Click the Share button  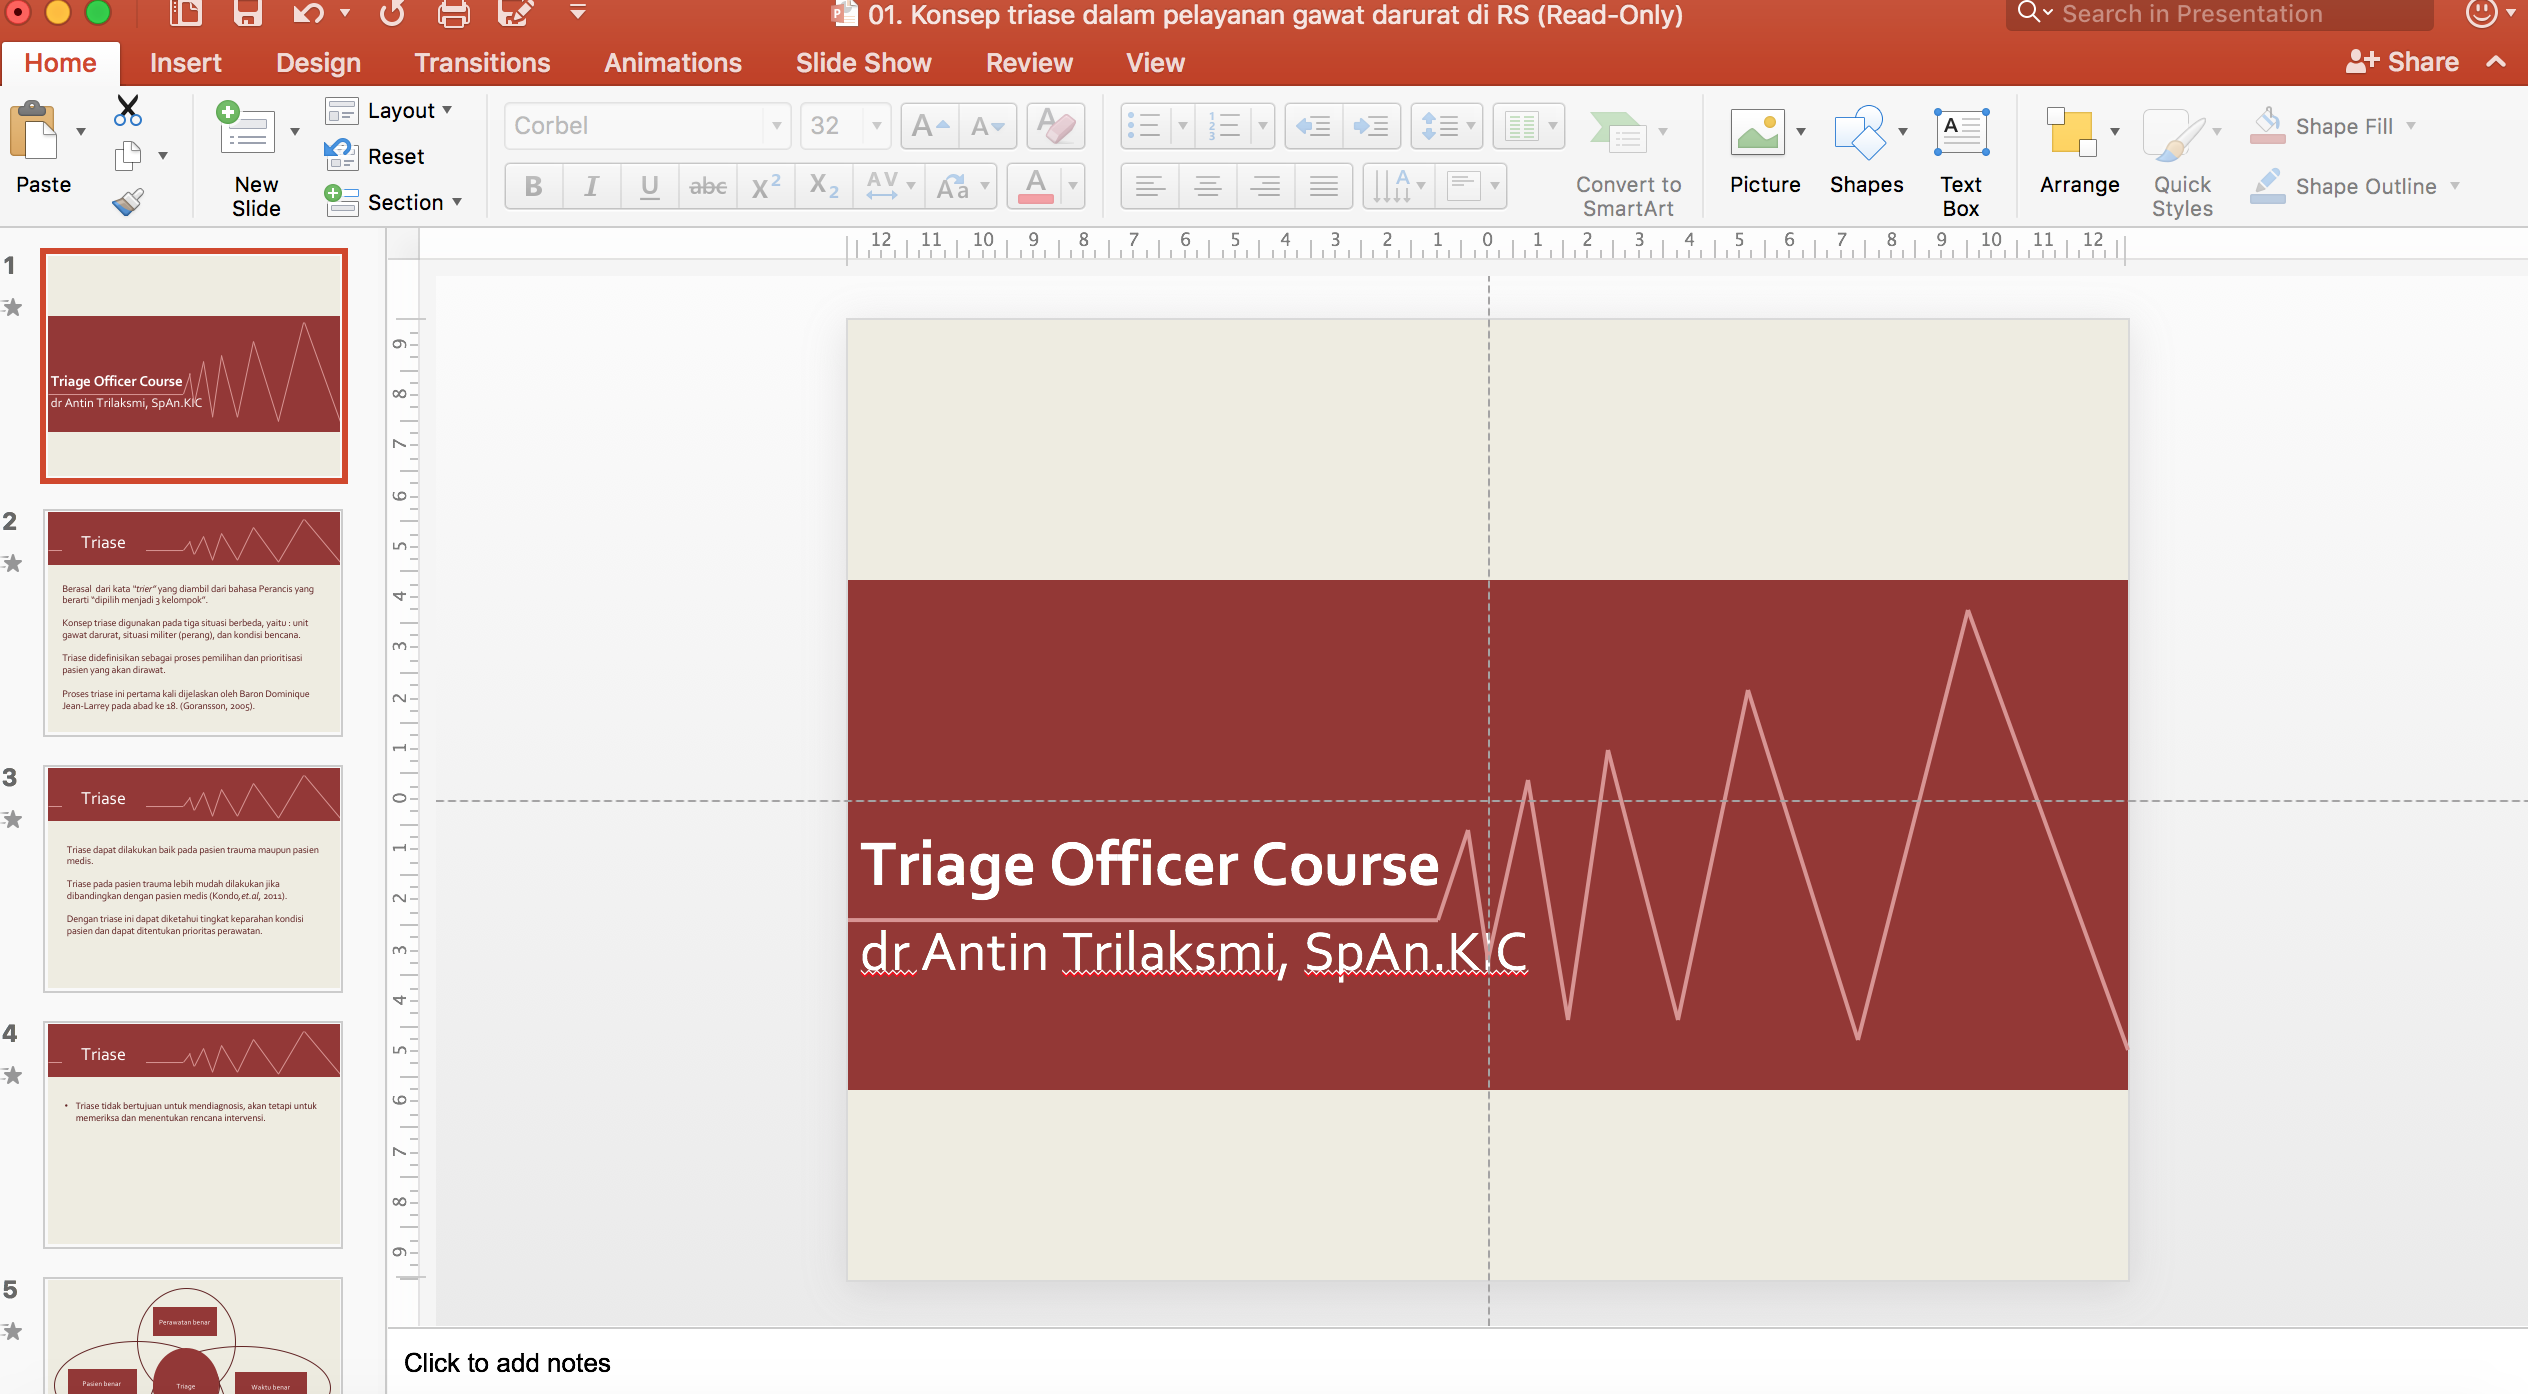click(x=2402, y=62)
